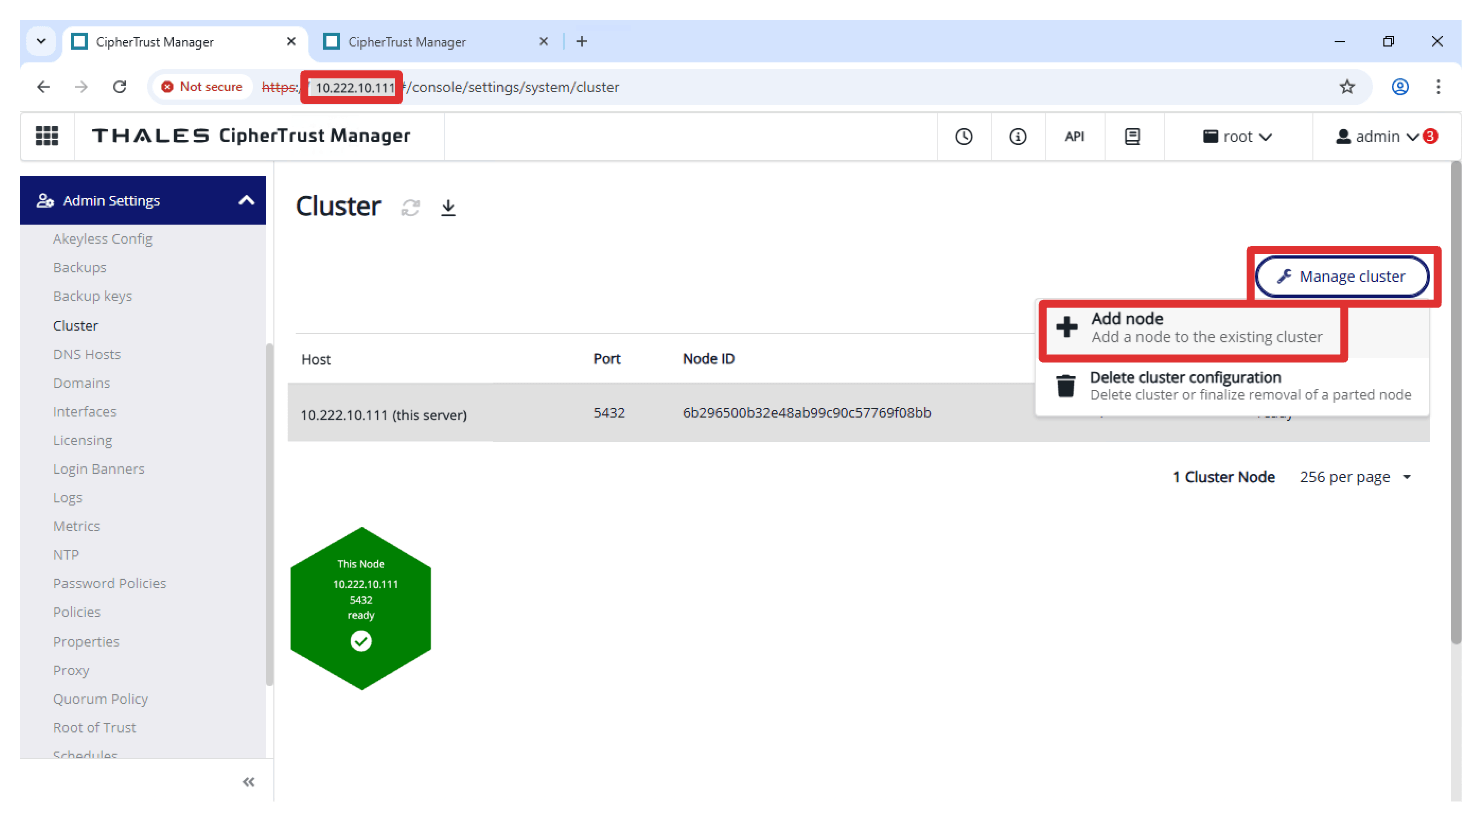
Task: Open NTP in sidebar
Action: point(66,555)
